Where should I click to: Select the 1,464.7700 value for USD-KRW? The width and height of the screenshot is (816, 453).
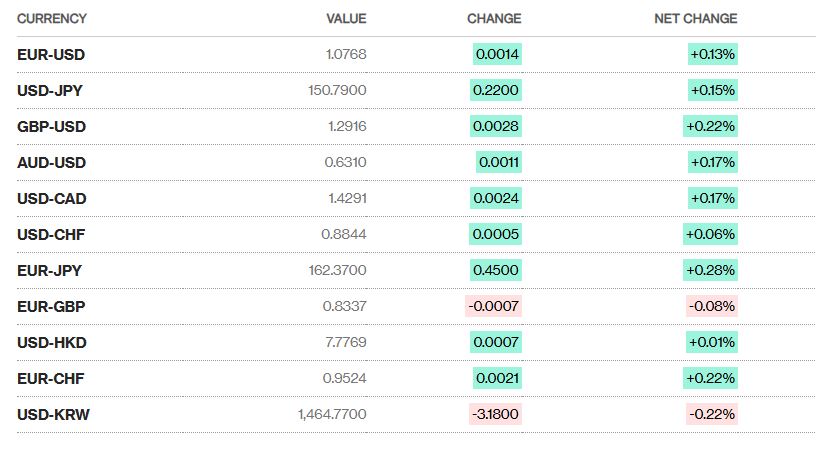point(332,414)
